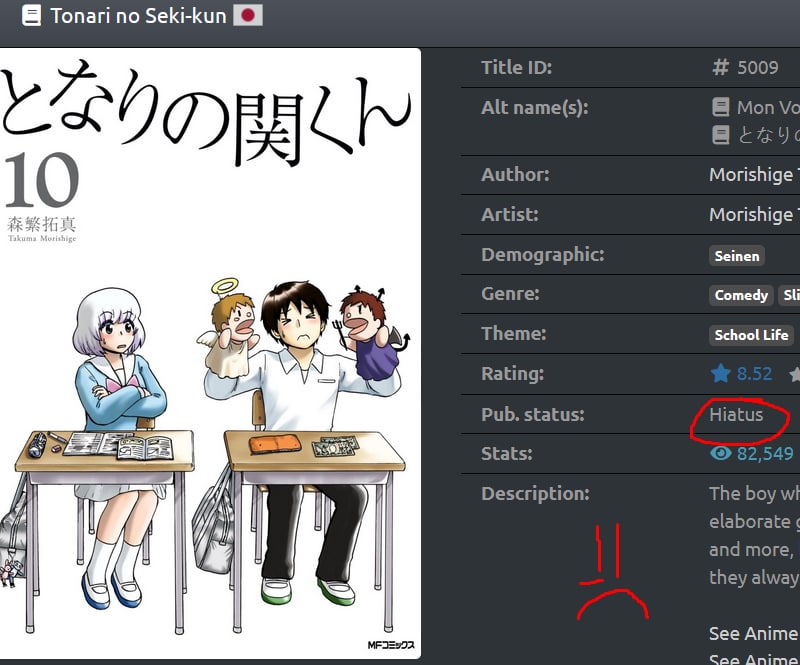Click the Pub. status label
This screenshot has width=800, height=665.
pyautogui.click(x=533, y=414)
